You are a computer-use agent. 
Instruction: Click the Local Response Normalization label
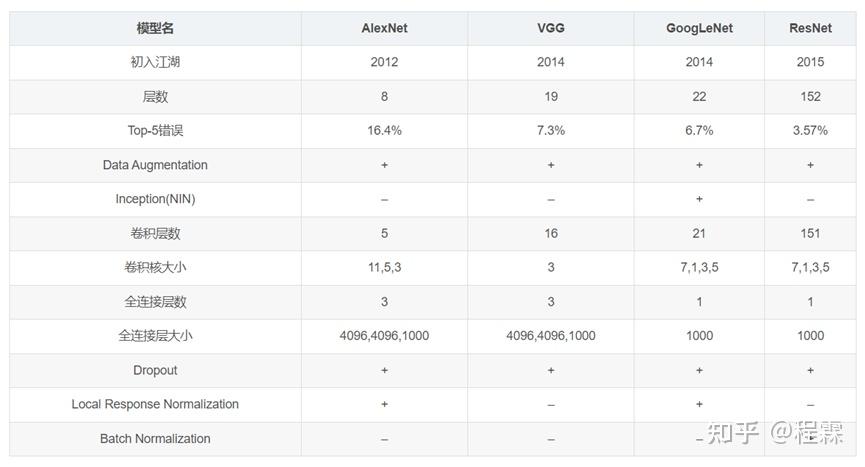(x=155, y=404)
